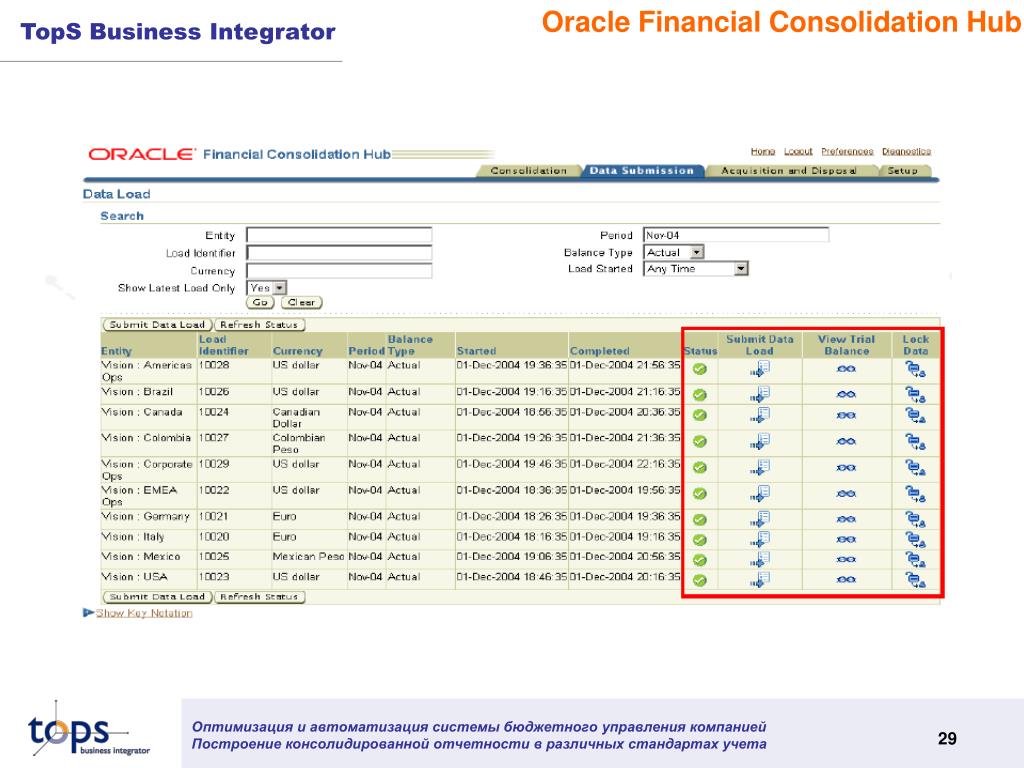1024x768 pixels.
Task: Click green status checkmark for Vision : USA
Action: [x=699, y=580]
